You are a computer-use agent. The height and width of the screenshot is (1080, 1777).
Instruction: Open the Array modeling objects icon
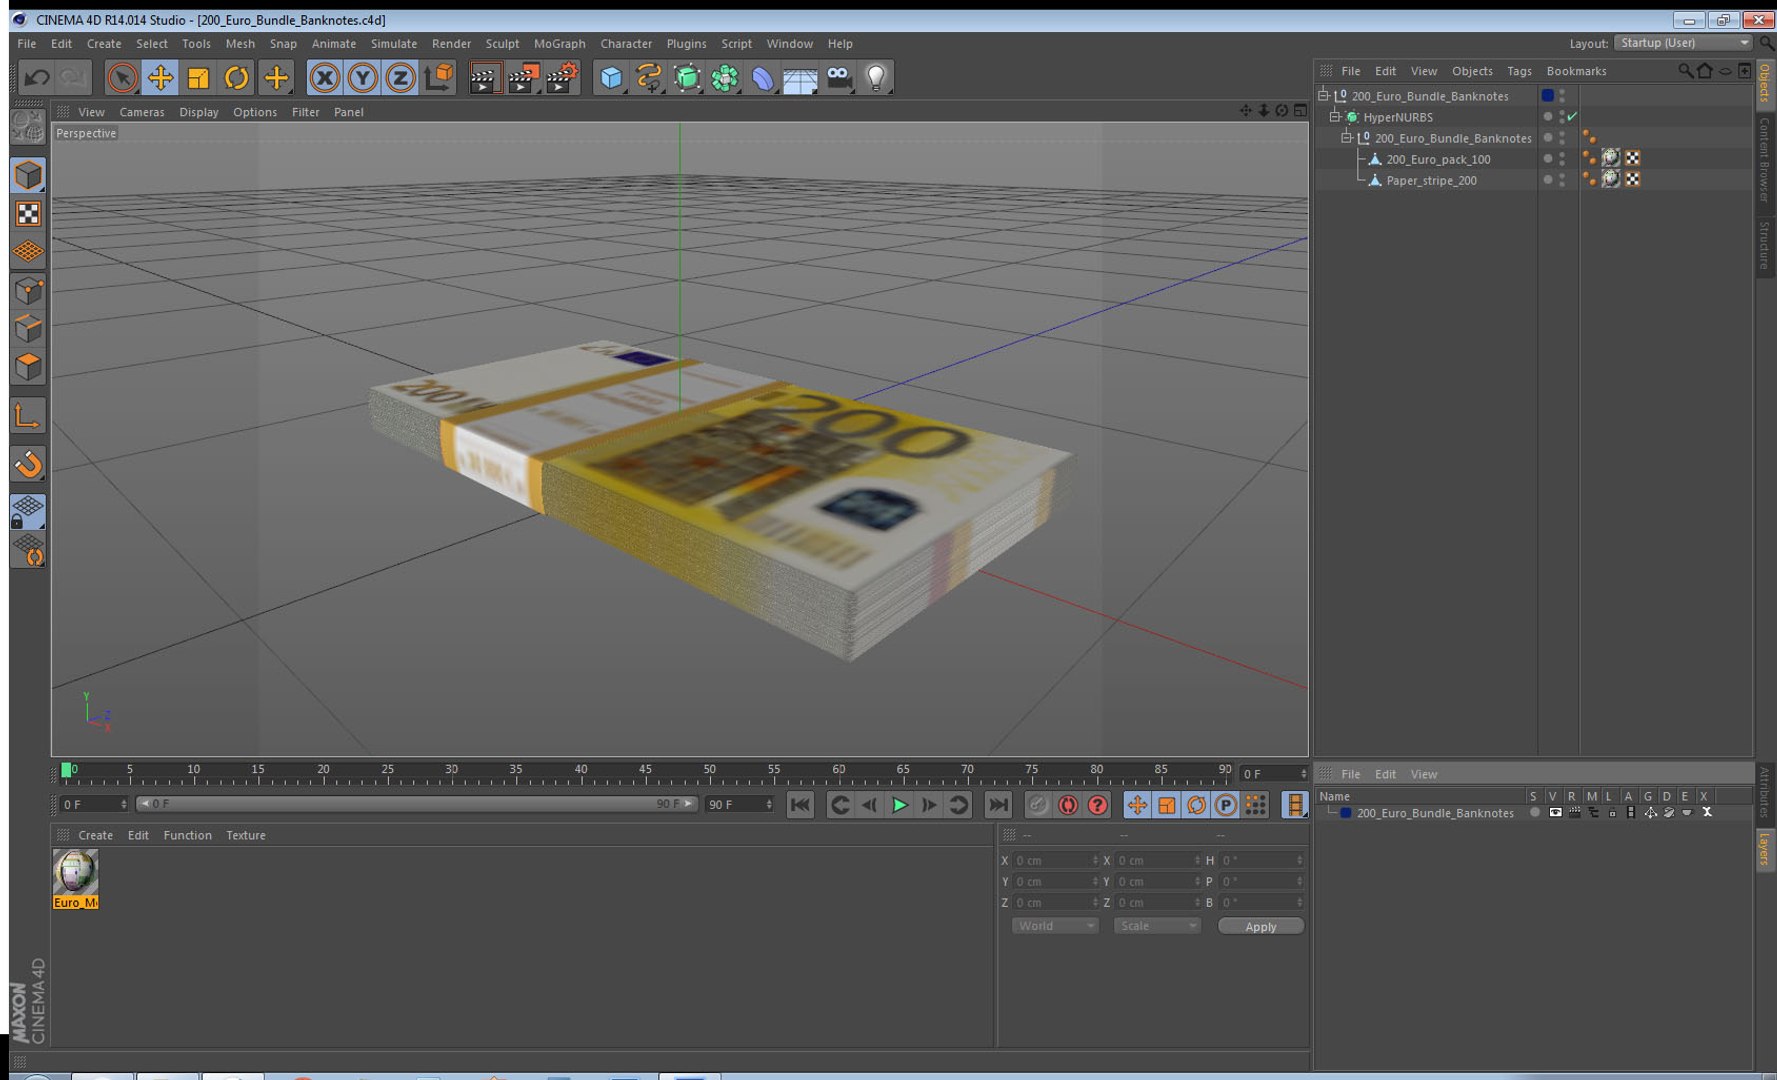(x=725, y=77)
